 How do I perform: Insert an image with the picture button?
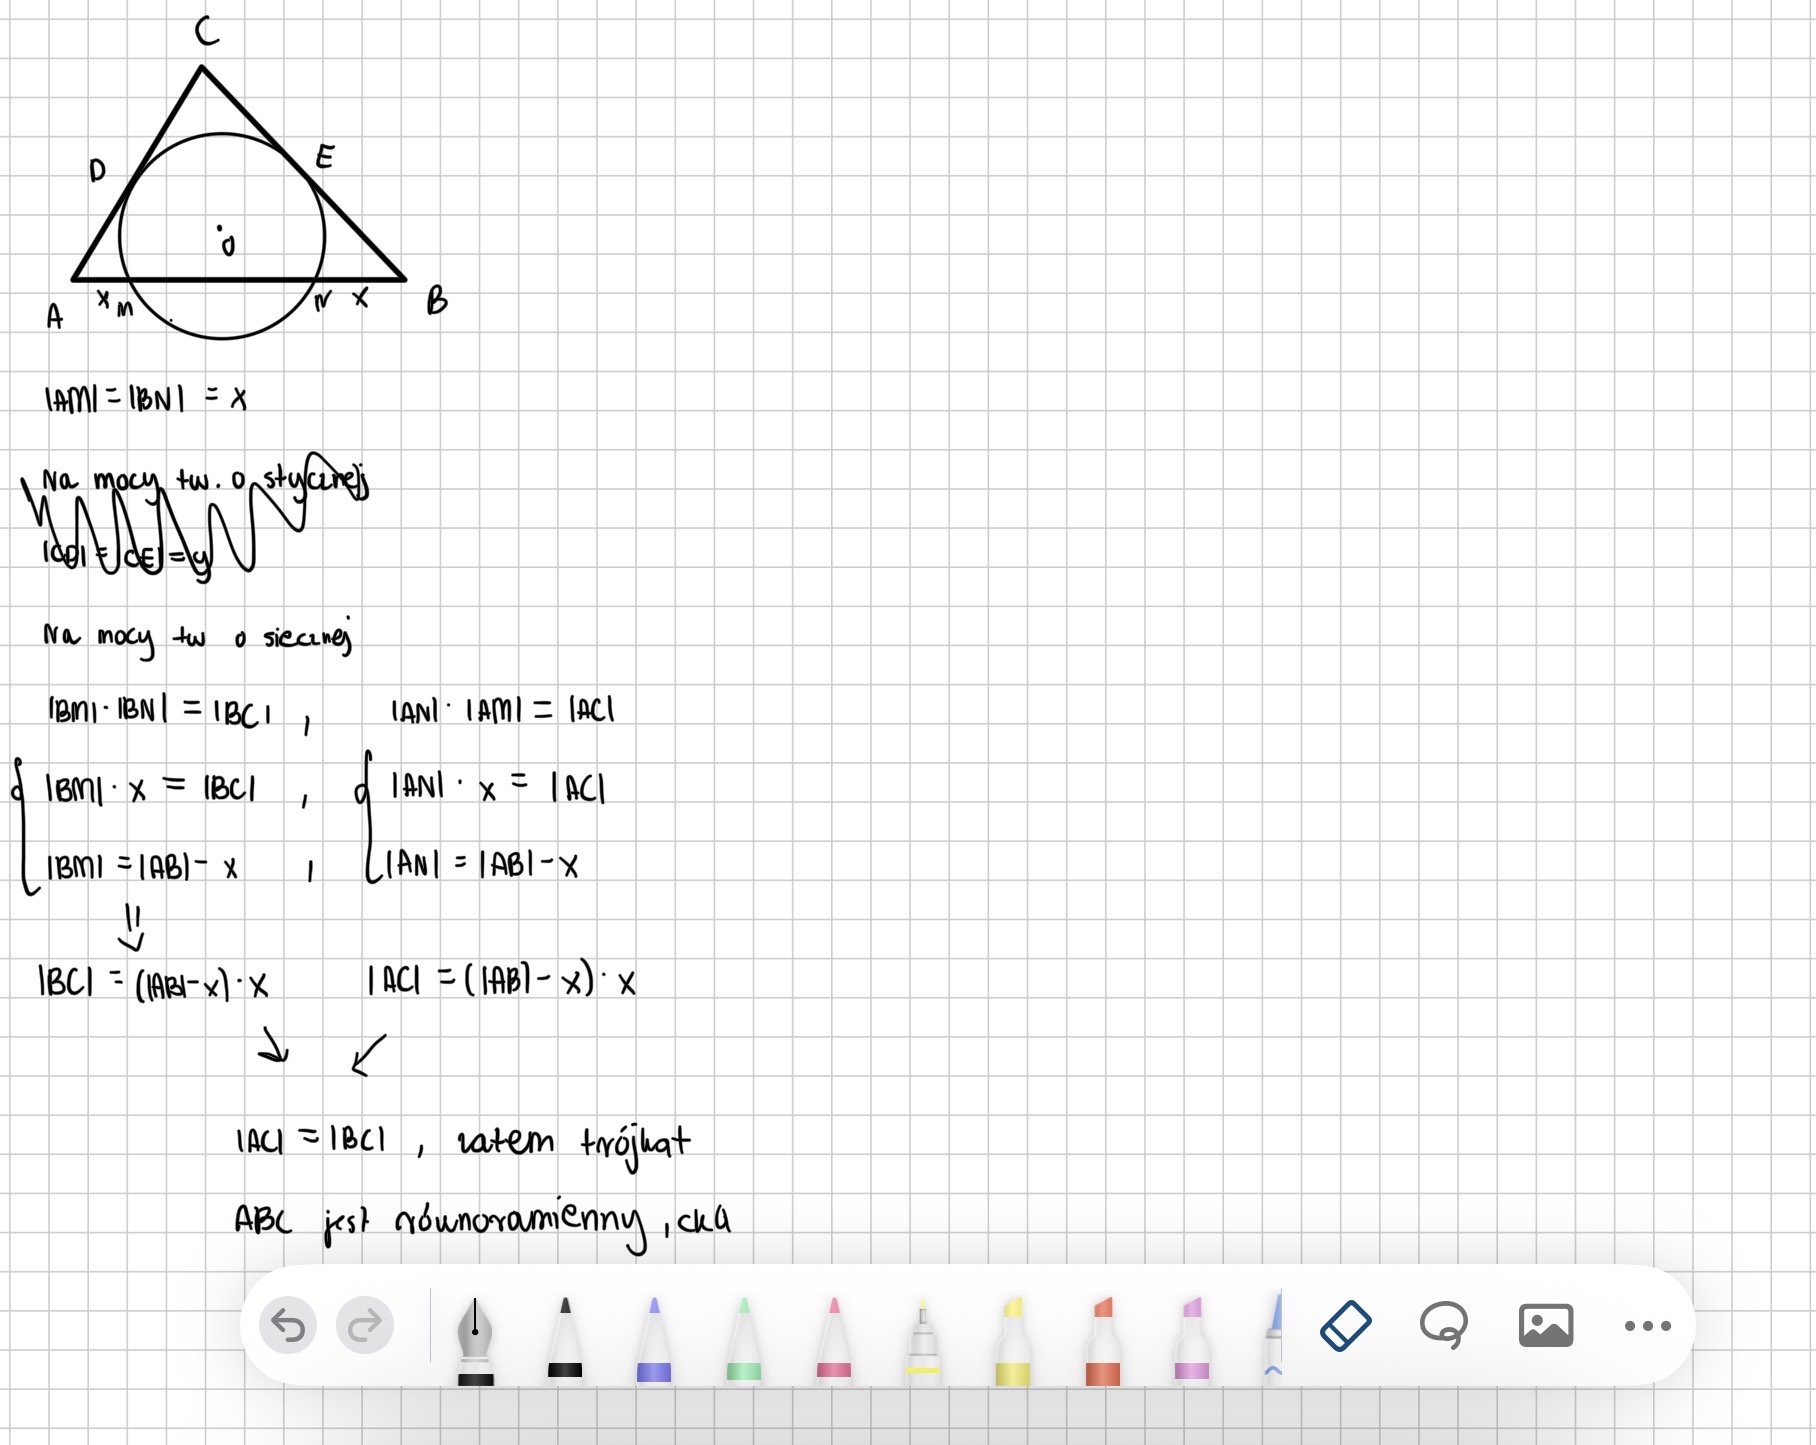(x=1546, y=1326)
